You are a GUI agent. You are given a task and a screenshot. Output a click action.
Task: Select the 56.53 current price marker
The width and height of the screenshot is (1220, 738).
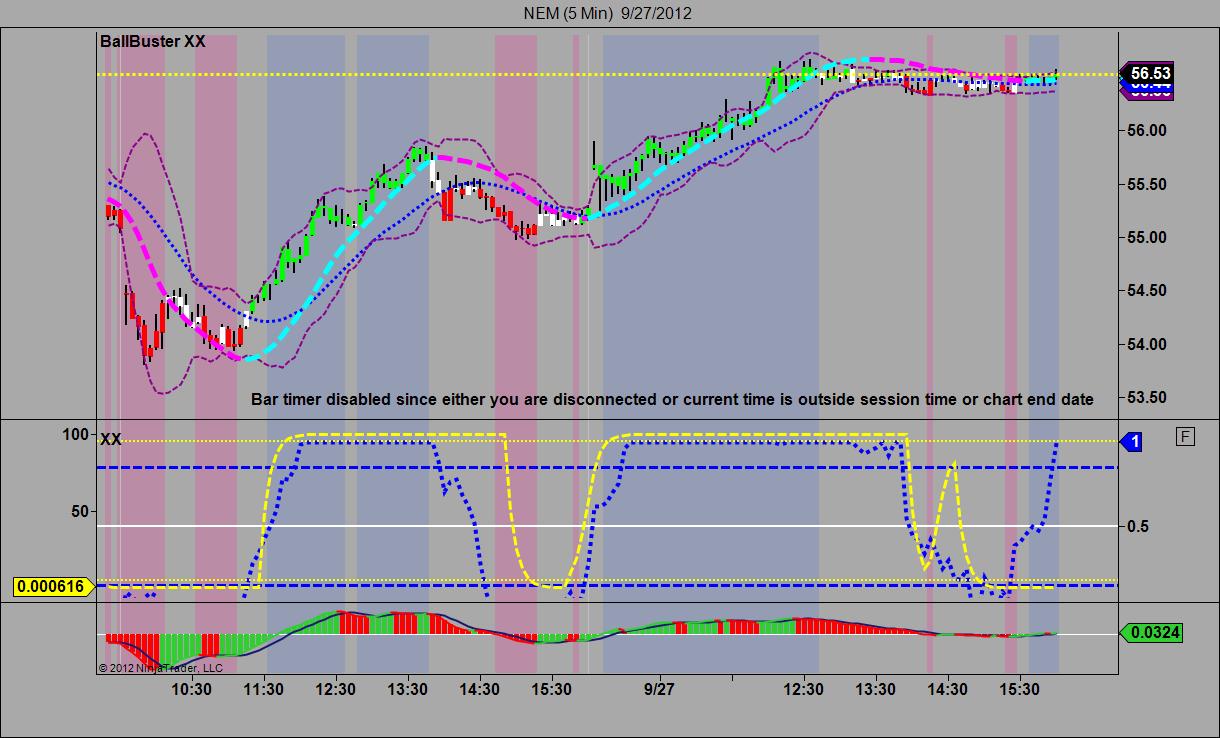pyautogui.click(x=1146, y=73)
